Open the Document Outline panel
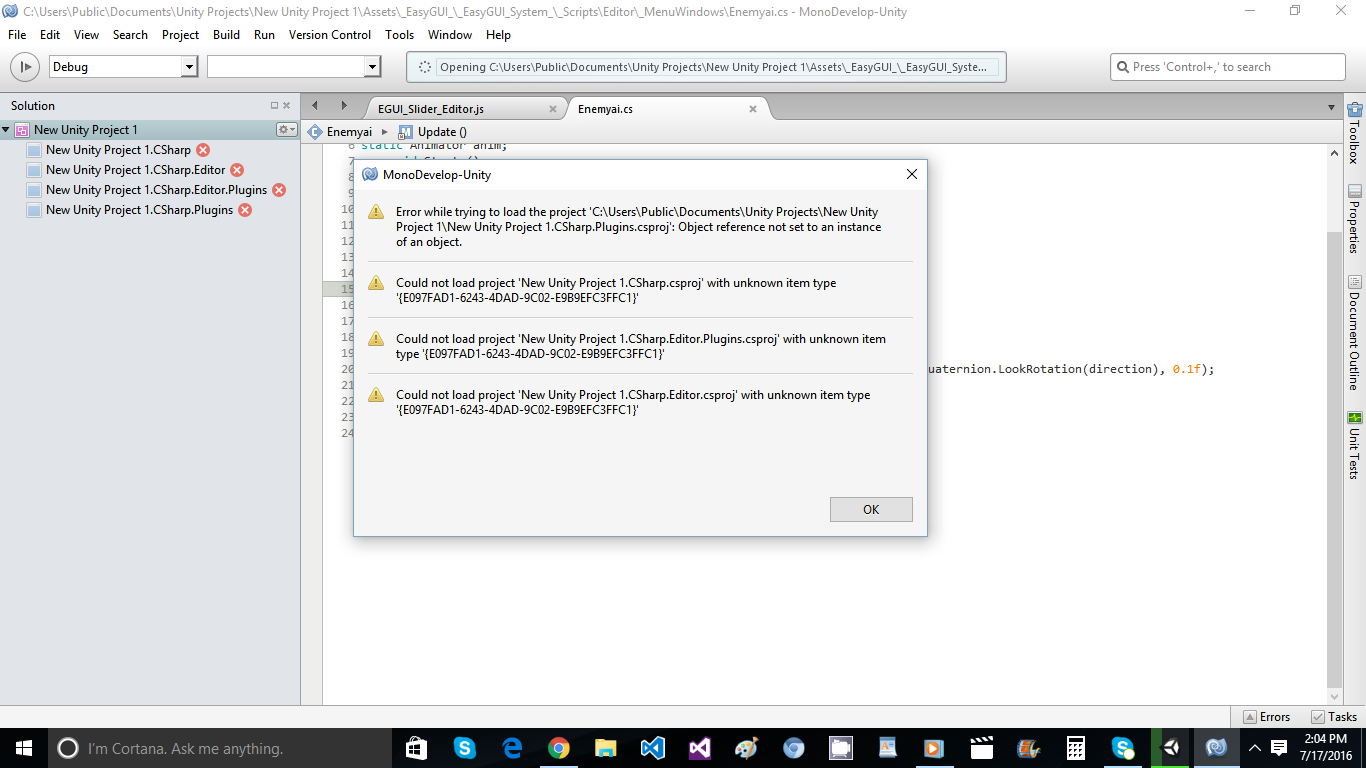The height and width of the screenshot is (768, 1366). [1355, 332]
